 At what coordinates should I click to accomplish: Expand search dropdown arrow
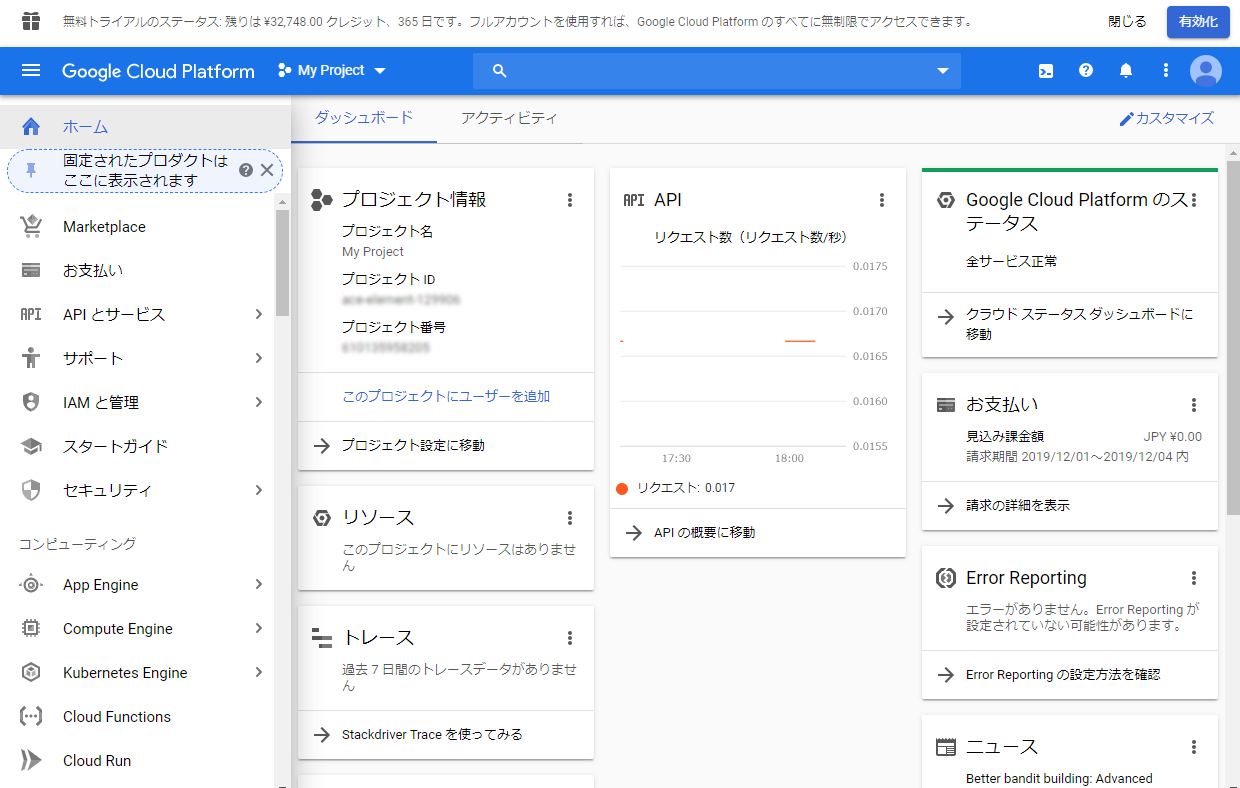(942, 71)
